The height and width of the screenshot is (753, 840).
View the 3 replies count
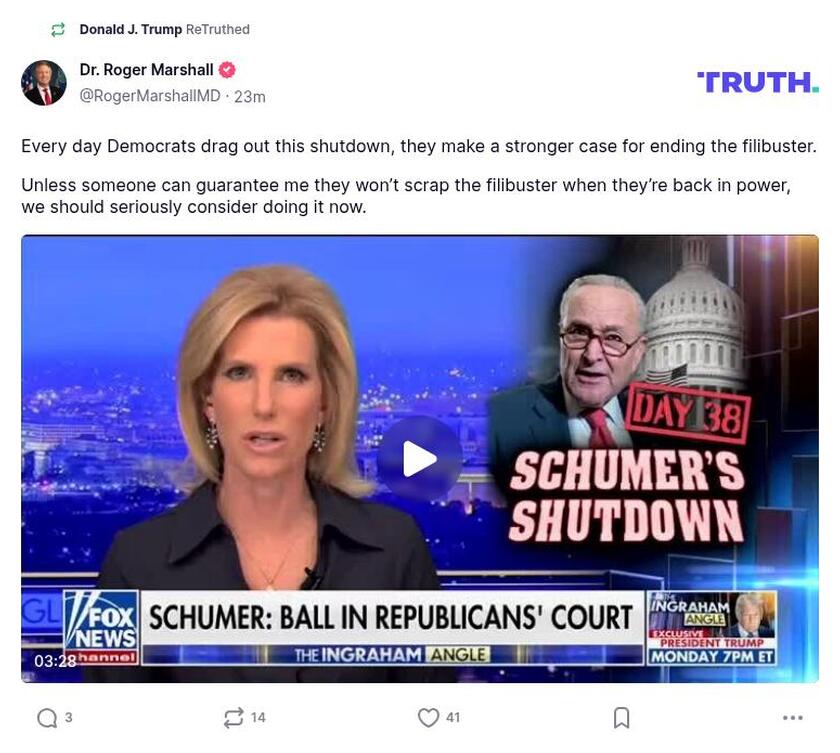click(69, 718)
